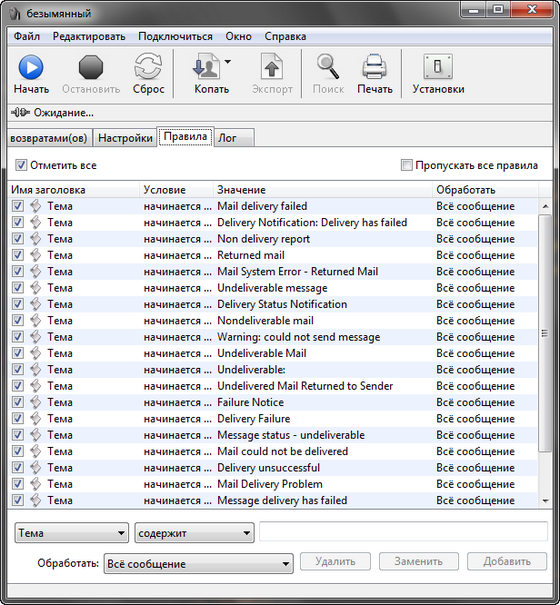Click the Поиск magnifier icon
Viewport: 560px width, 605px height.
click(328, 67)
